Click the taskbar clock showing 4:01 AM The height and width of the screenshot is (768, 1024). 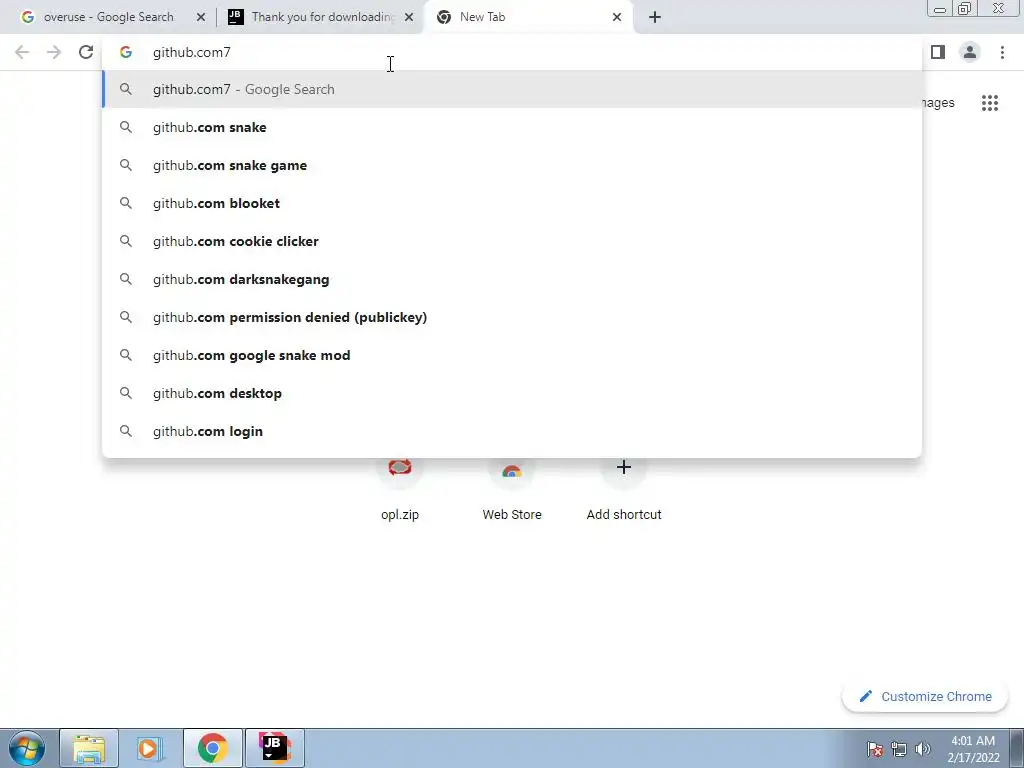[973, 749]
